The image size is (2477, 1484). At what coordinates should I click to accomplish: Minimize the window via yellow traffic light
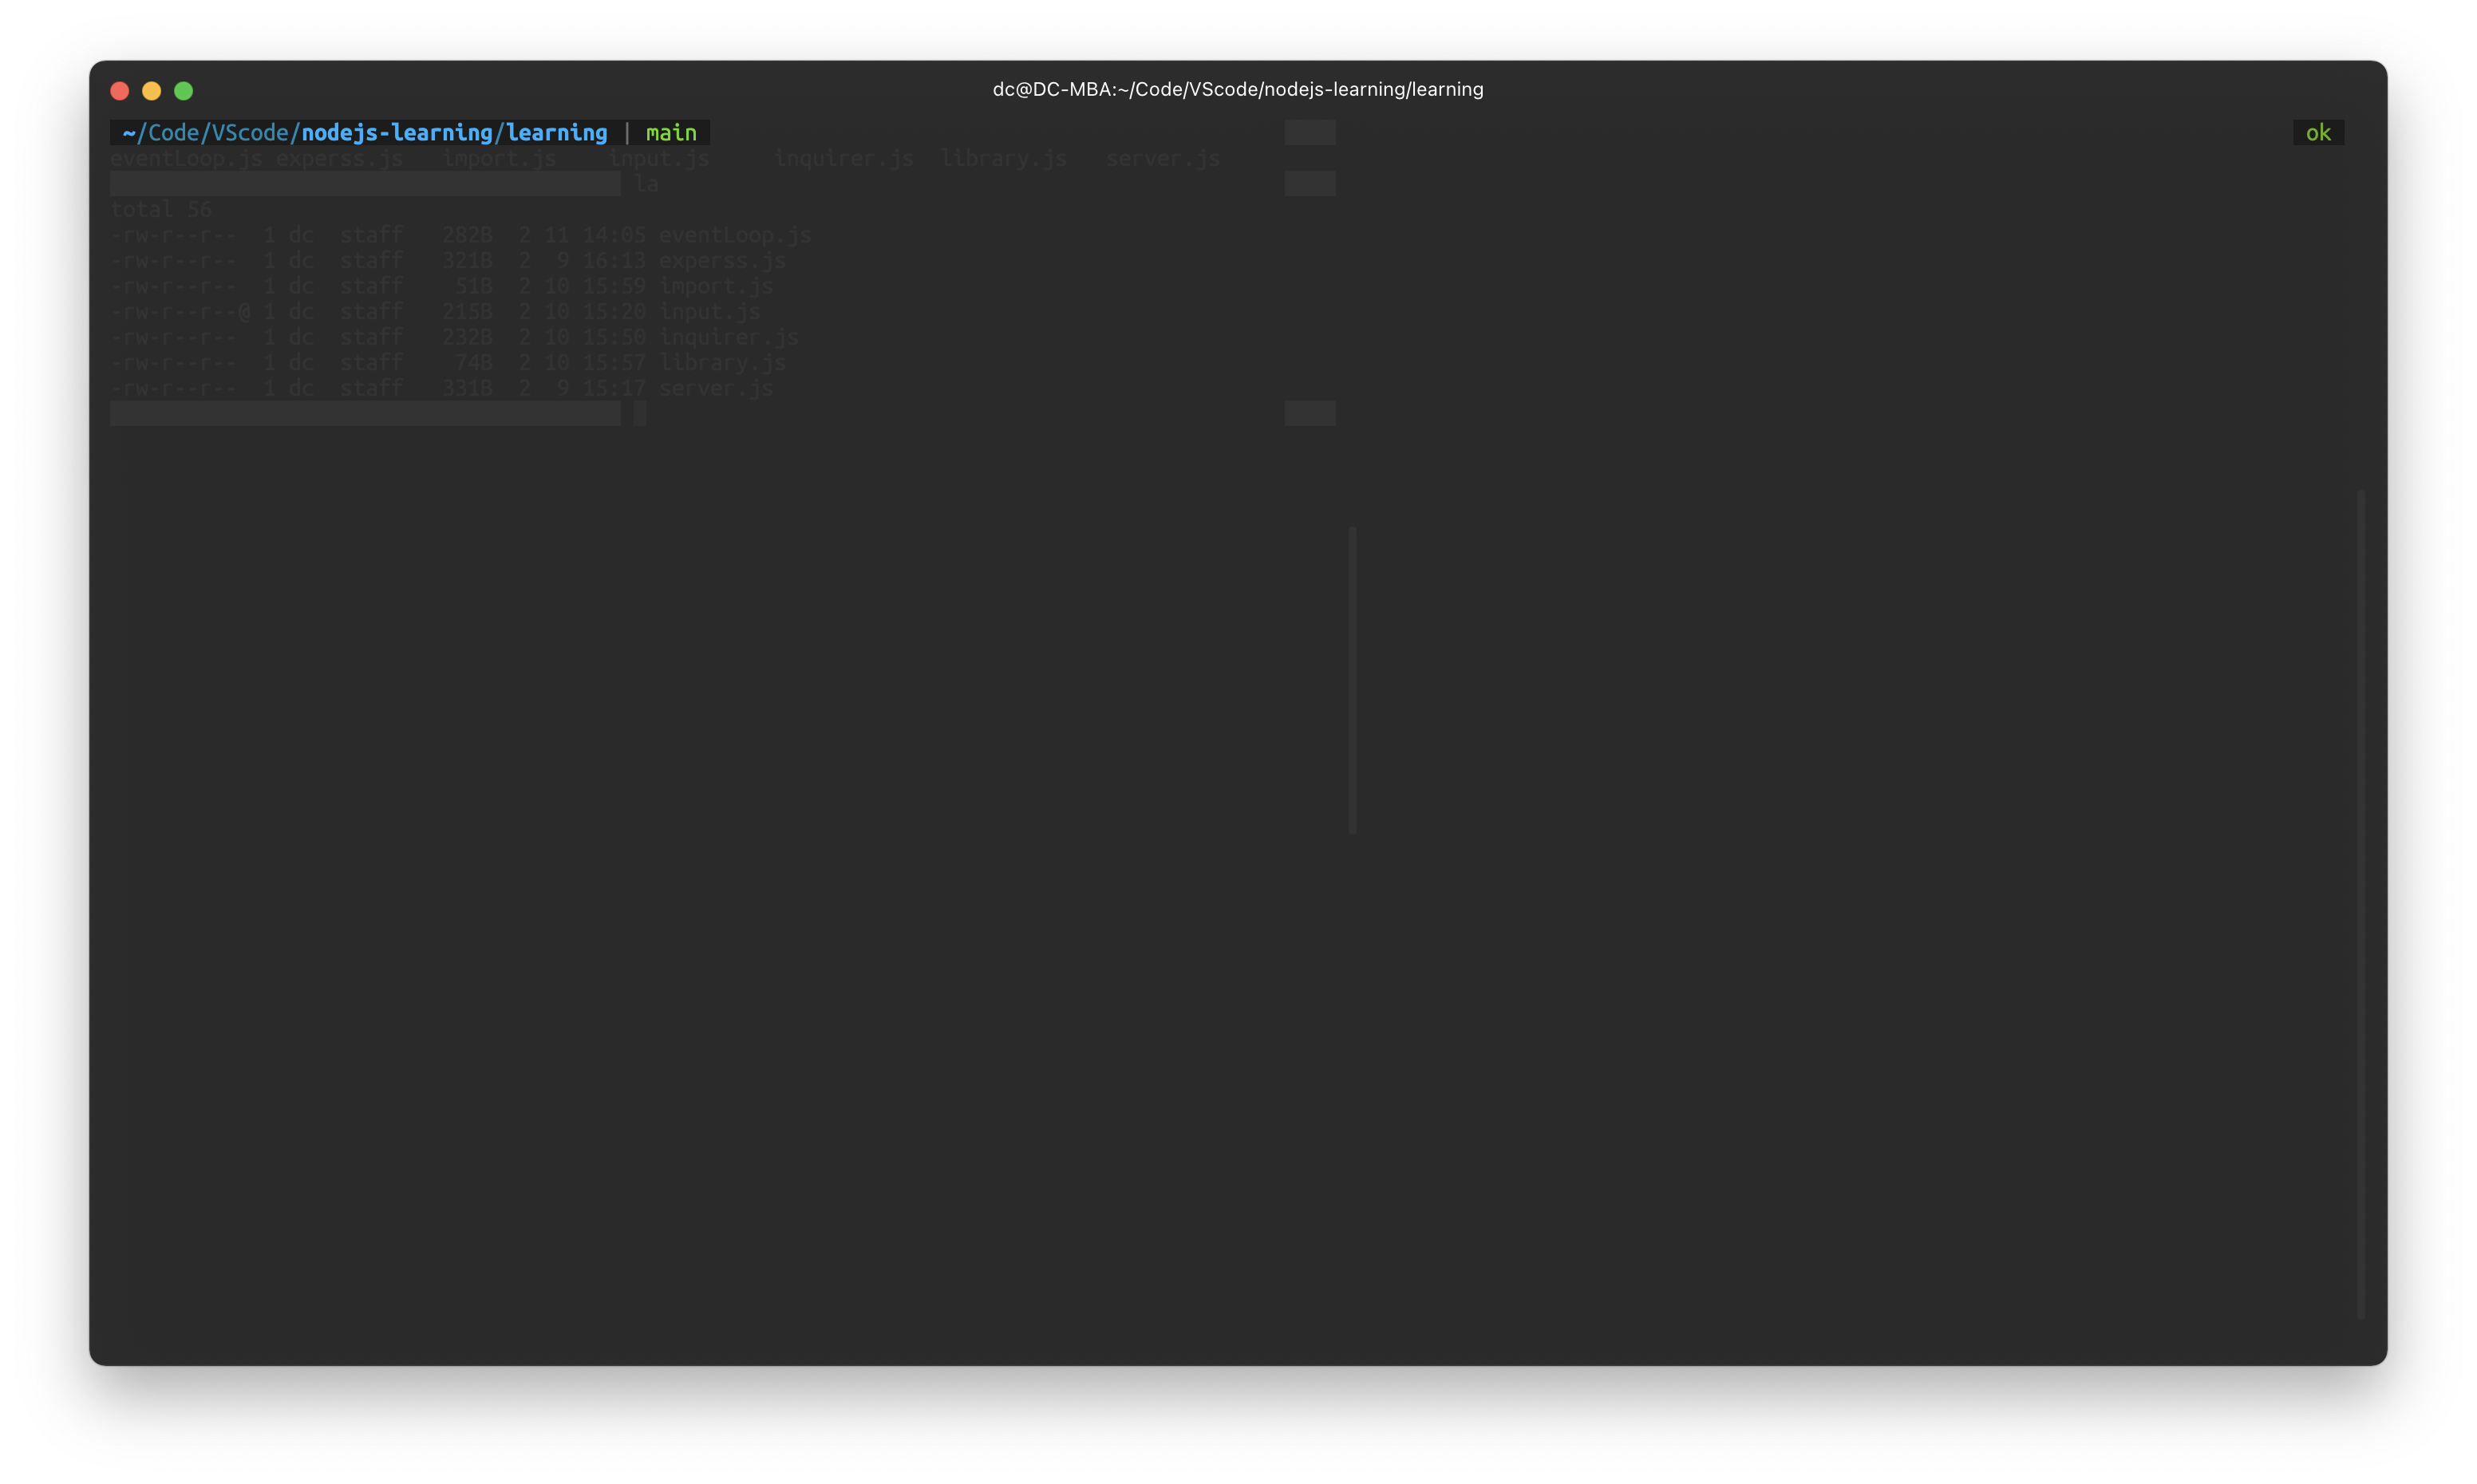152,90
